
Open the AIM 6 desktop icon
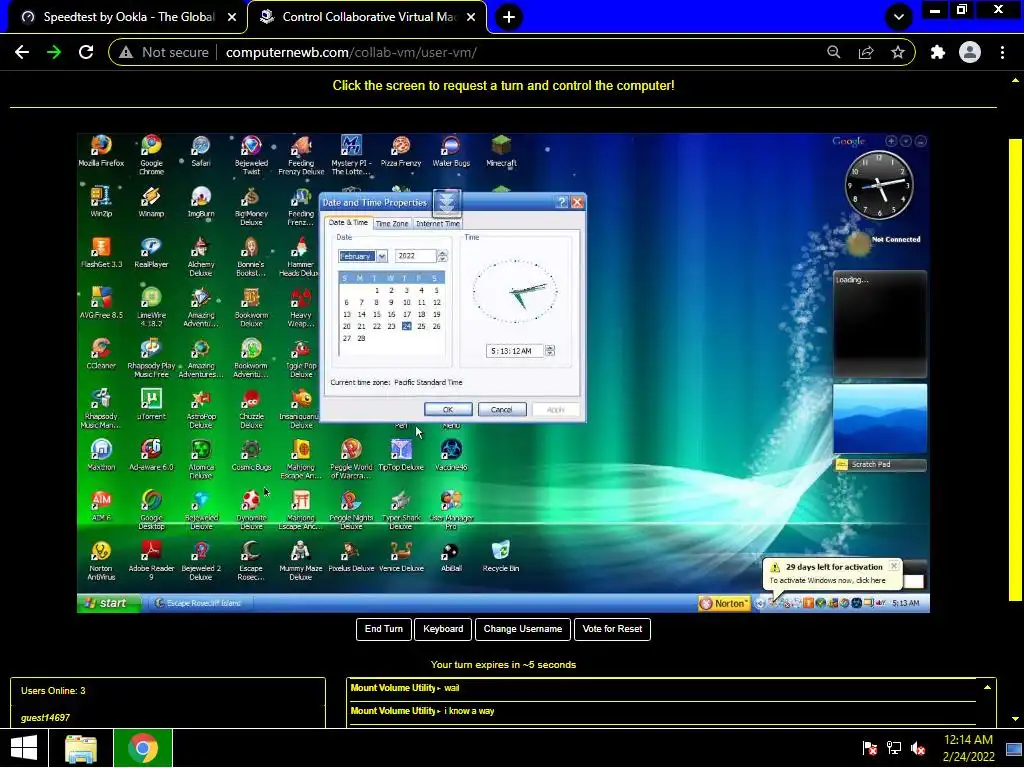101,505
